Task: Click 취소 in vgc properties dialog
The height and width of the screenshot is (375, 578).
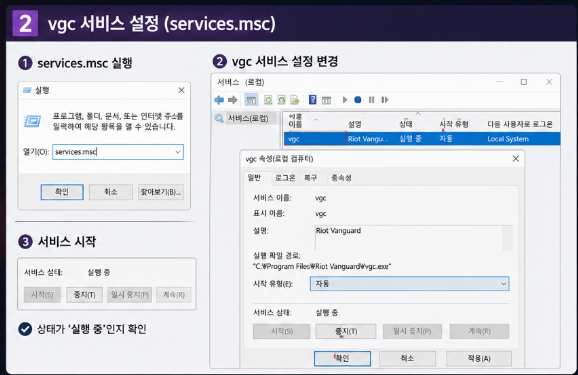Action: [x=407, y=358]
